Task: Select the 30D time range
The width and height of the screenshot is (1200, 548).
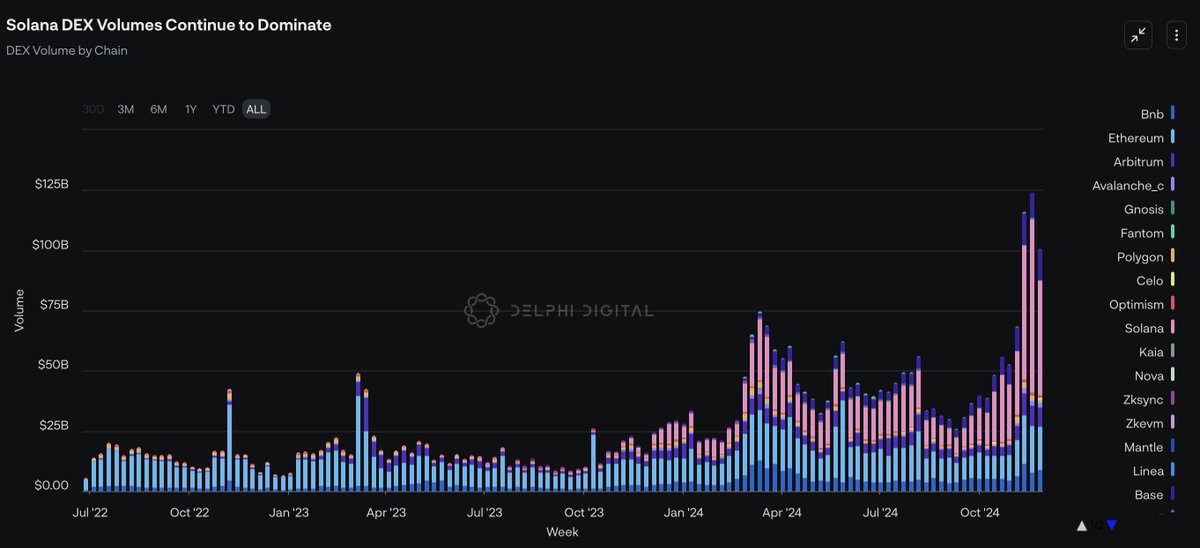Action: pyautogui.click(x=93, y=109)
